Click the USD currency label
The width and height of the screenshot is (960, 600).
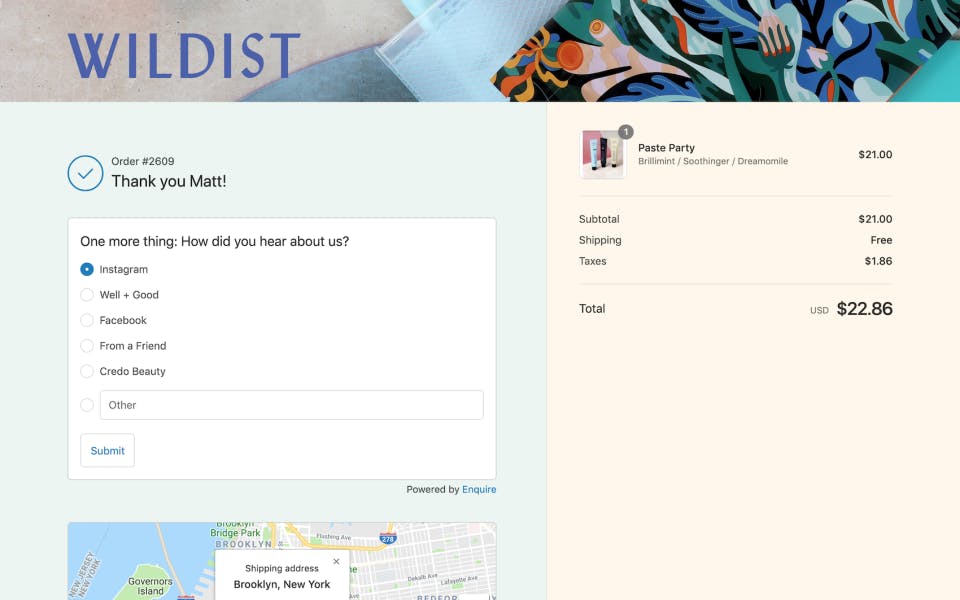tap(819, 310)
